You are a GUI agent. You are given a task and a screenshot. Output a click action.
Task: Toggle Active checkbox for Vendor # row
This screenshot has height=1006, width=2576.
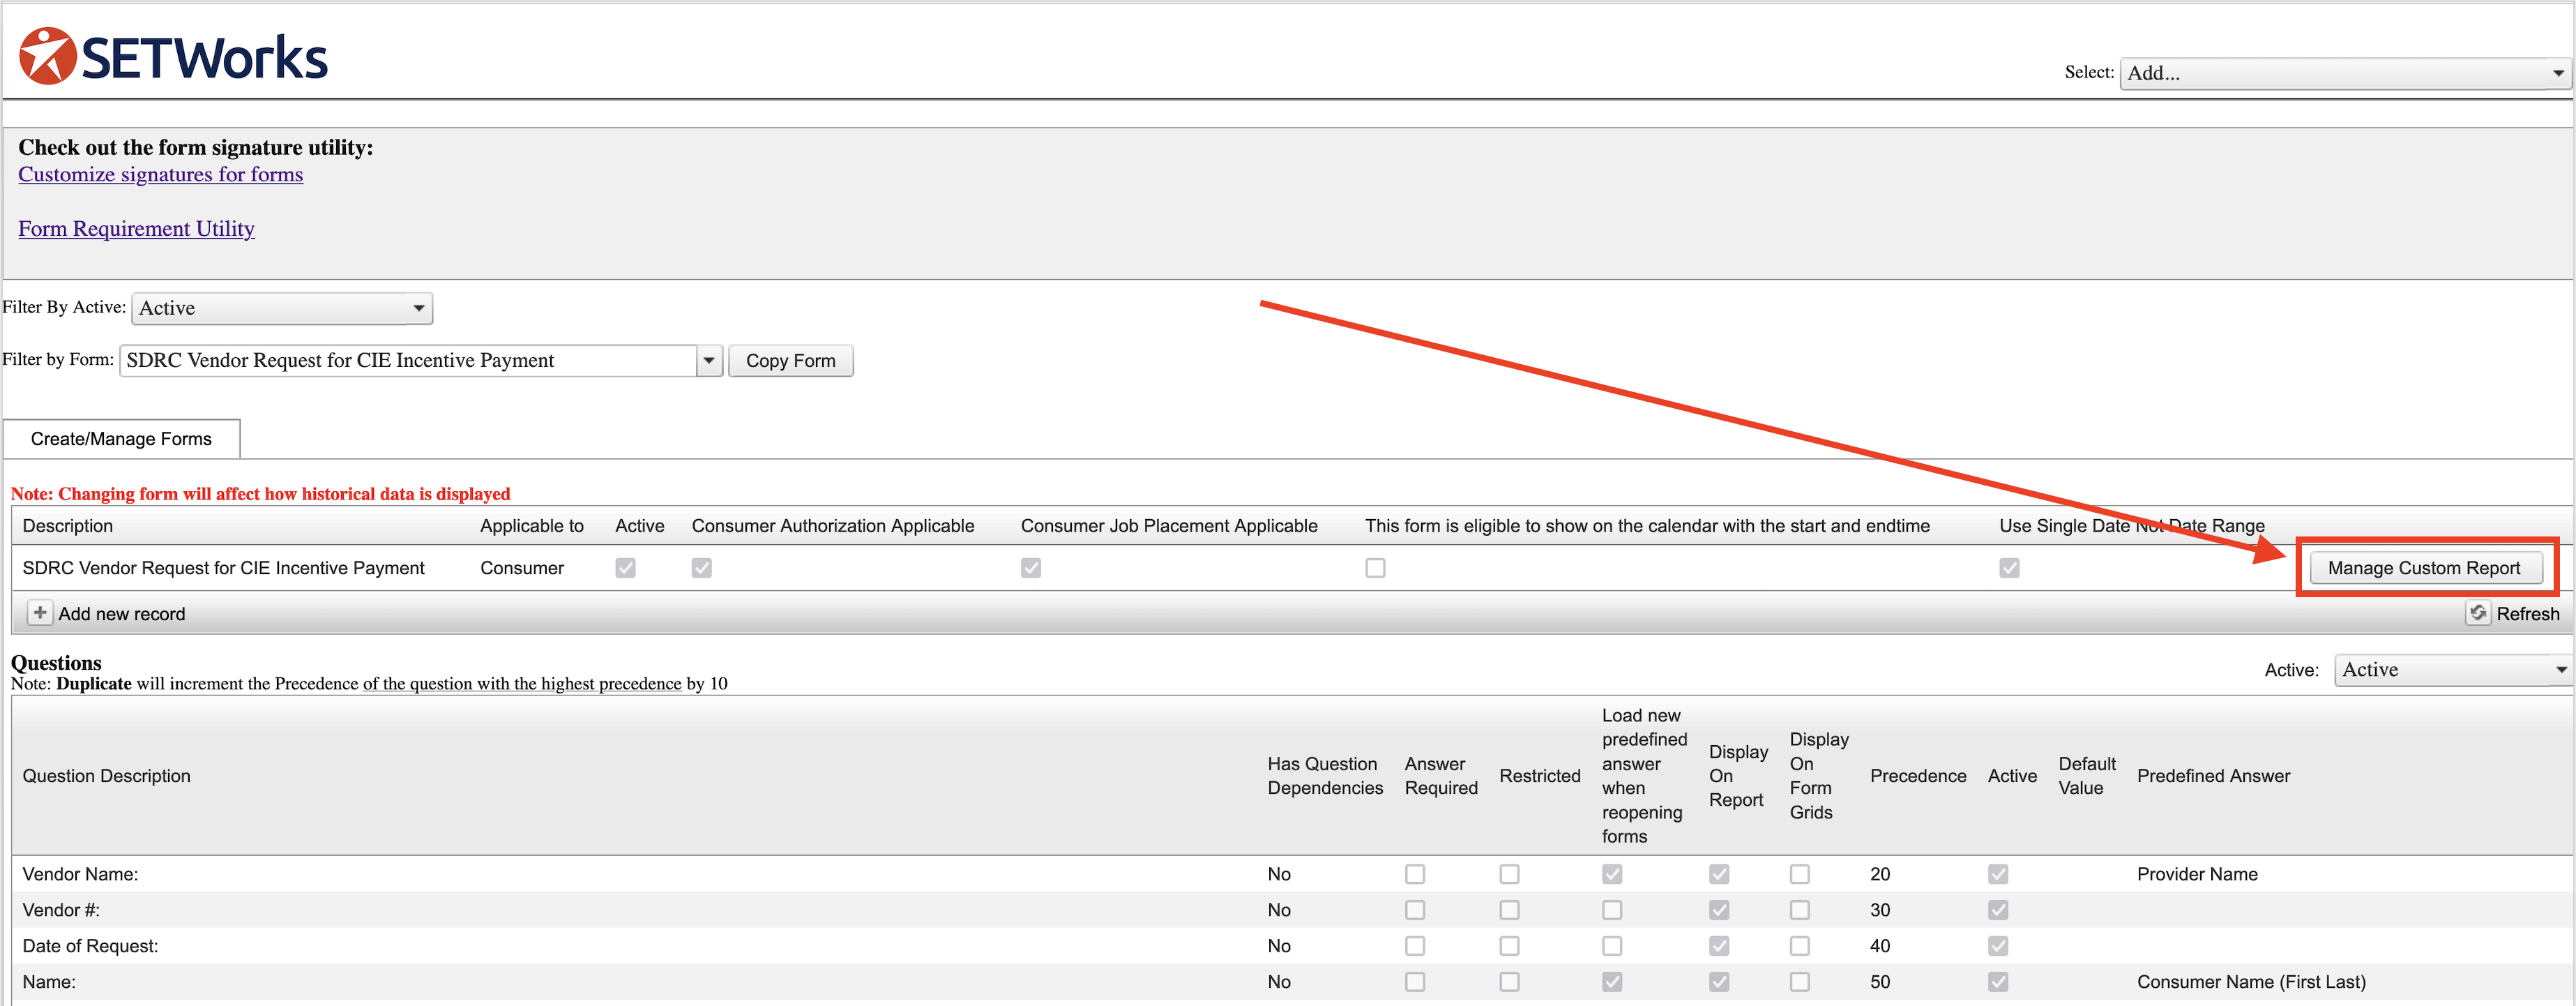coord(1998,910)
